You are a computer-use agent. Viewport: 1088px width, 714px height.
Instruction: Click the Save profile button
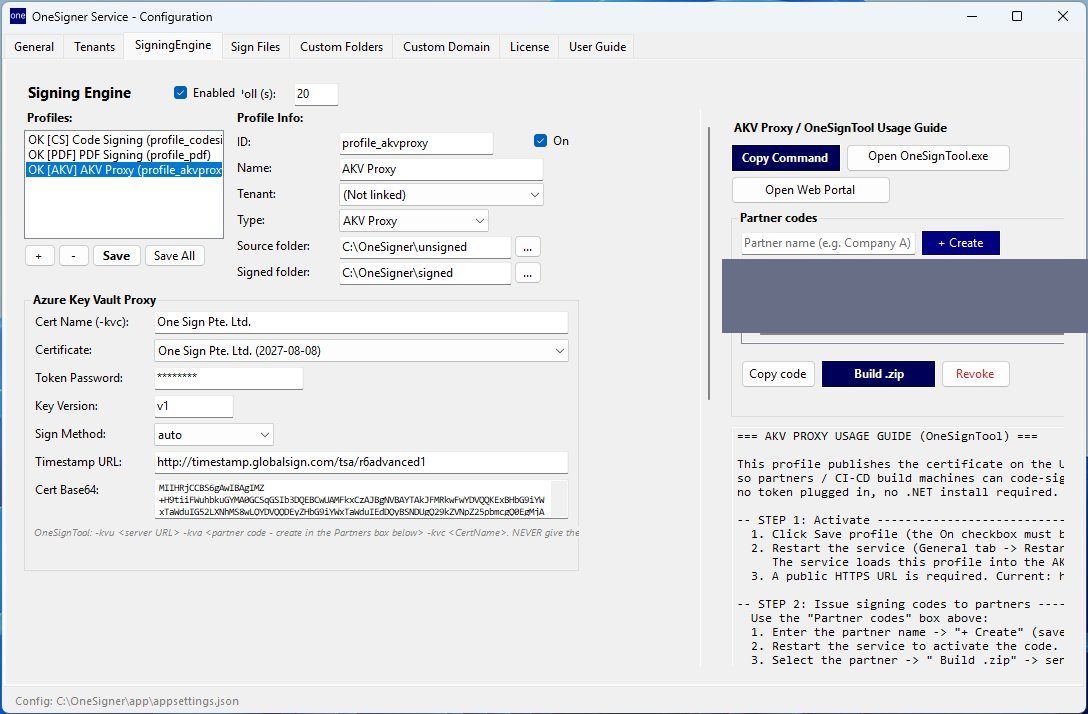click(x=117, y=256)
